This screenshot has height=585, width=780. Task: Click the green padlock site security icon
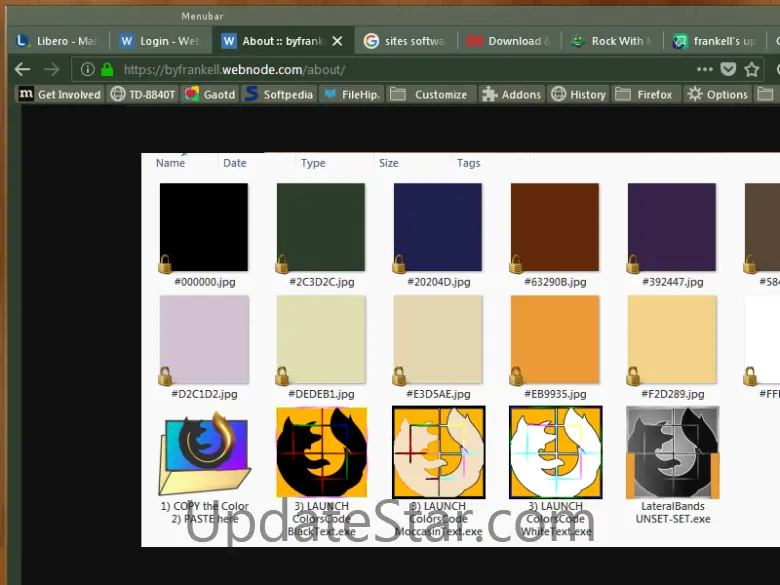point(107,70)
